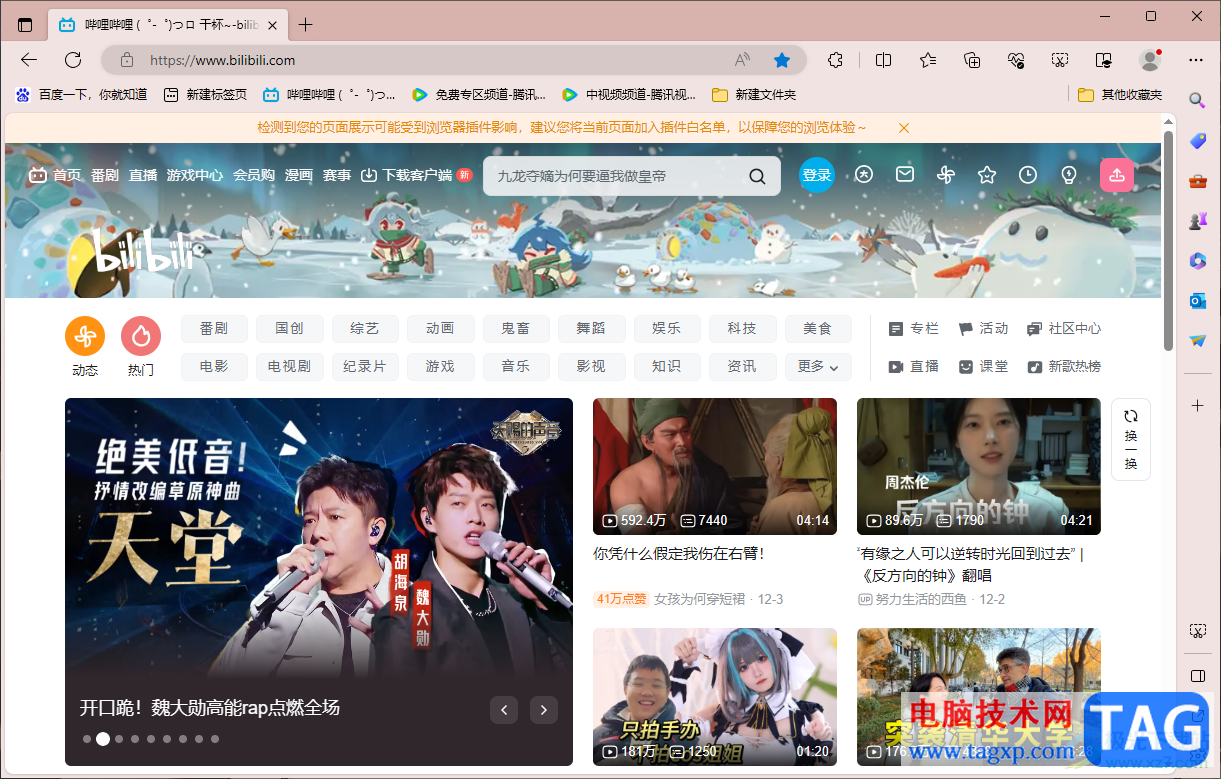Open the creator center lightbulb icon
The height and width of the screenshot is (779, 1221).
1069,175
